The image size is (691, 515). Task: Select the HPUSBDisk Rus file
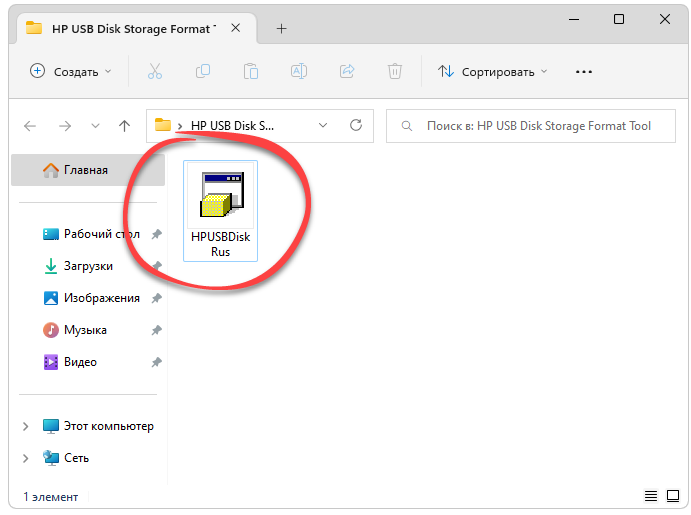point(220,211)
